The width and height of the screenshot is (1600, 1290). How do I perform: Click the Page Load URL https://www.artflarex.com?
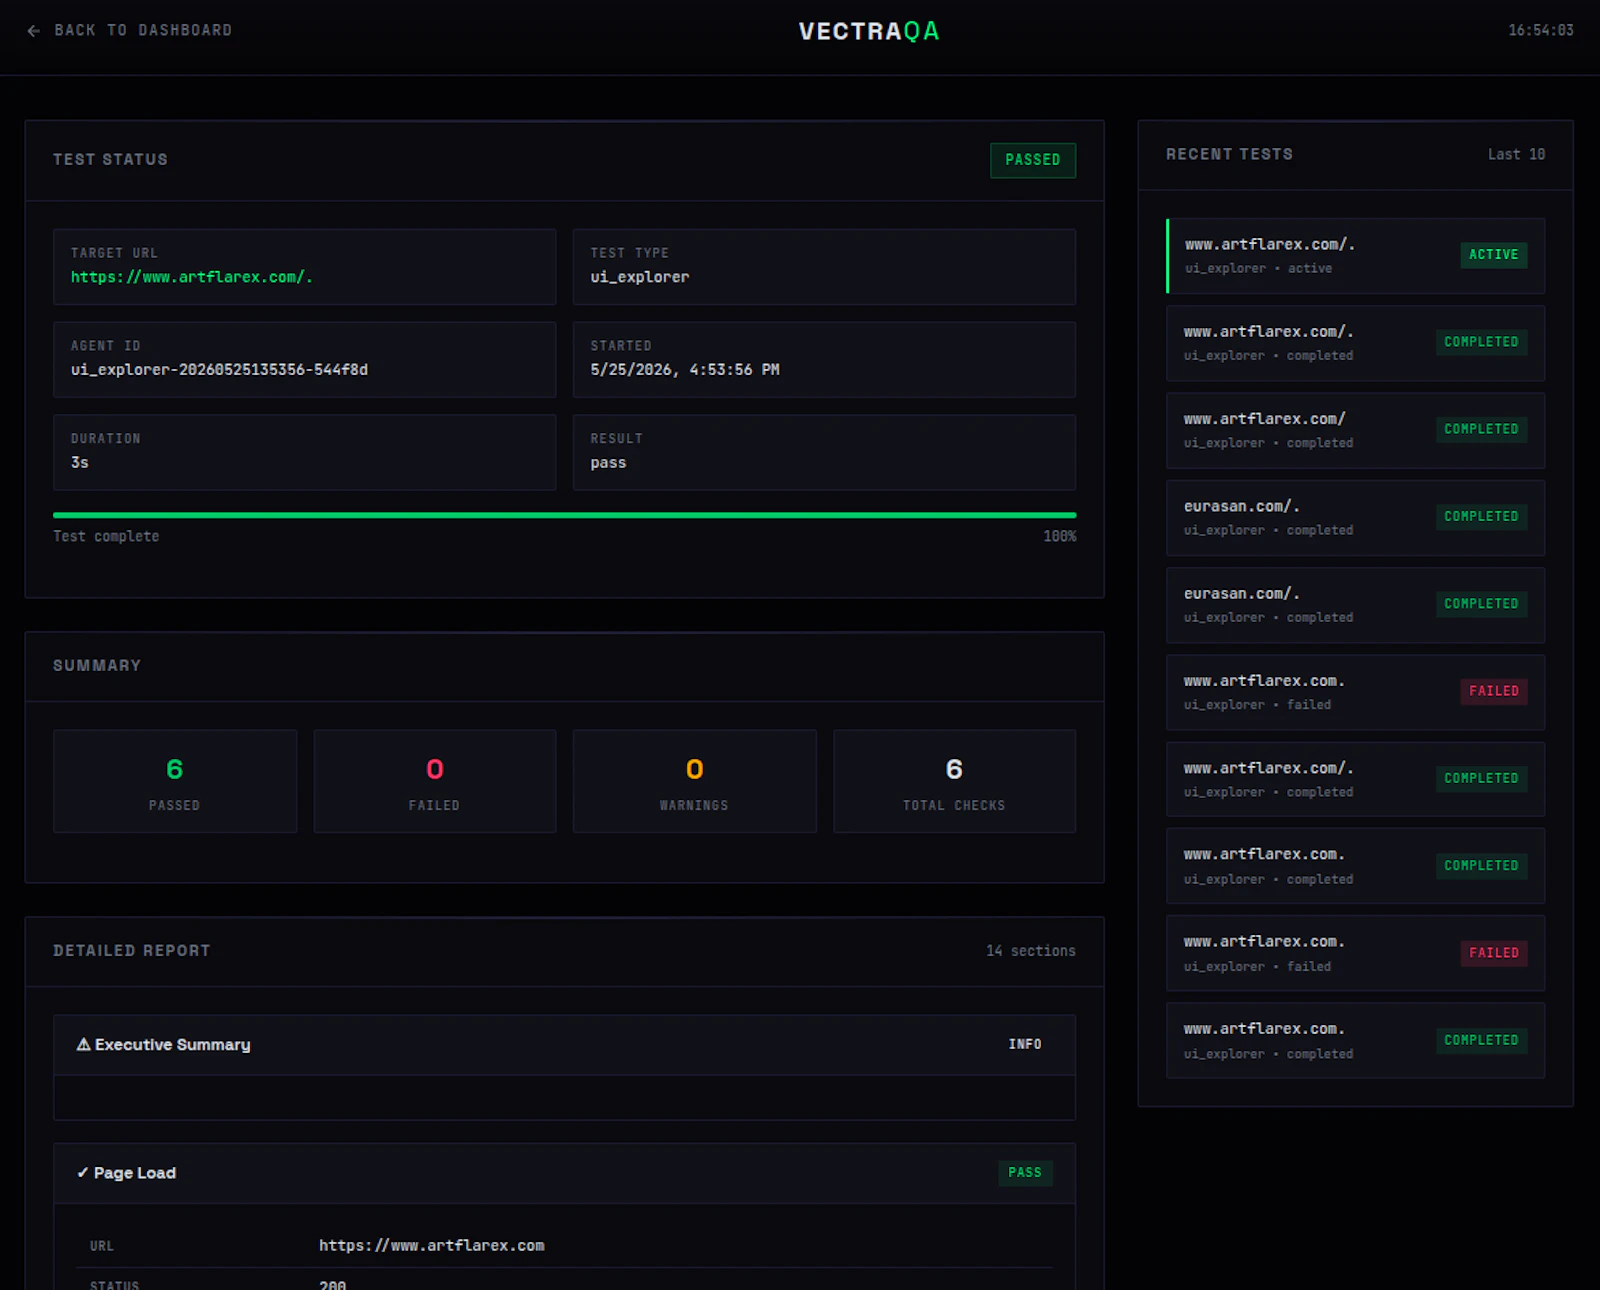432,1246
